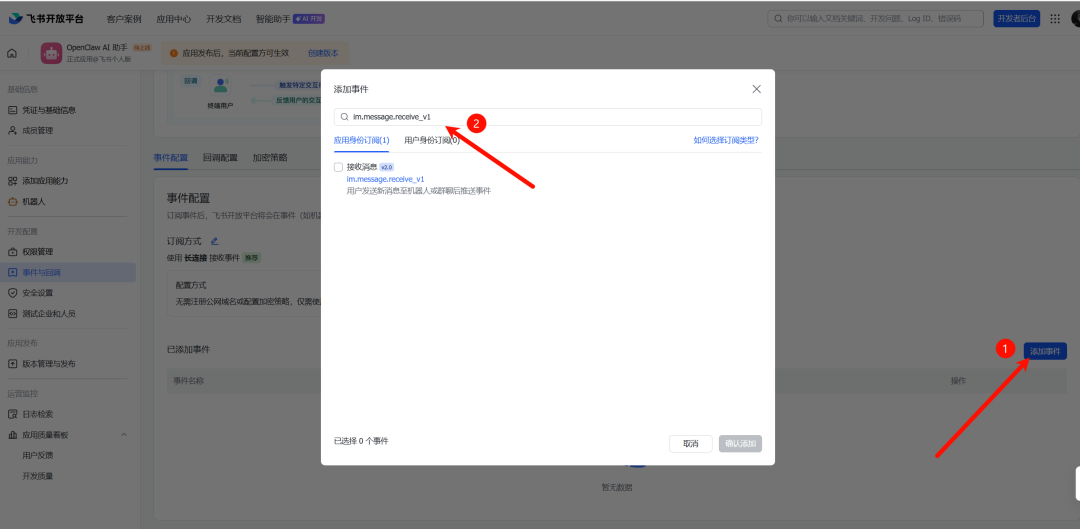Open the nine-dot app grid icon
The image size is (1080, 529).
tap(1054, 18)
